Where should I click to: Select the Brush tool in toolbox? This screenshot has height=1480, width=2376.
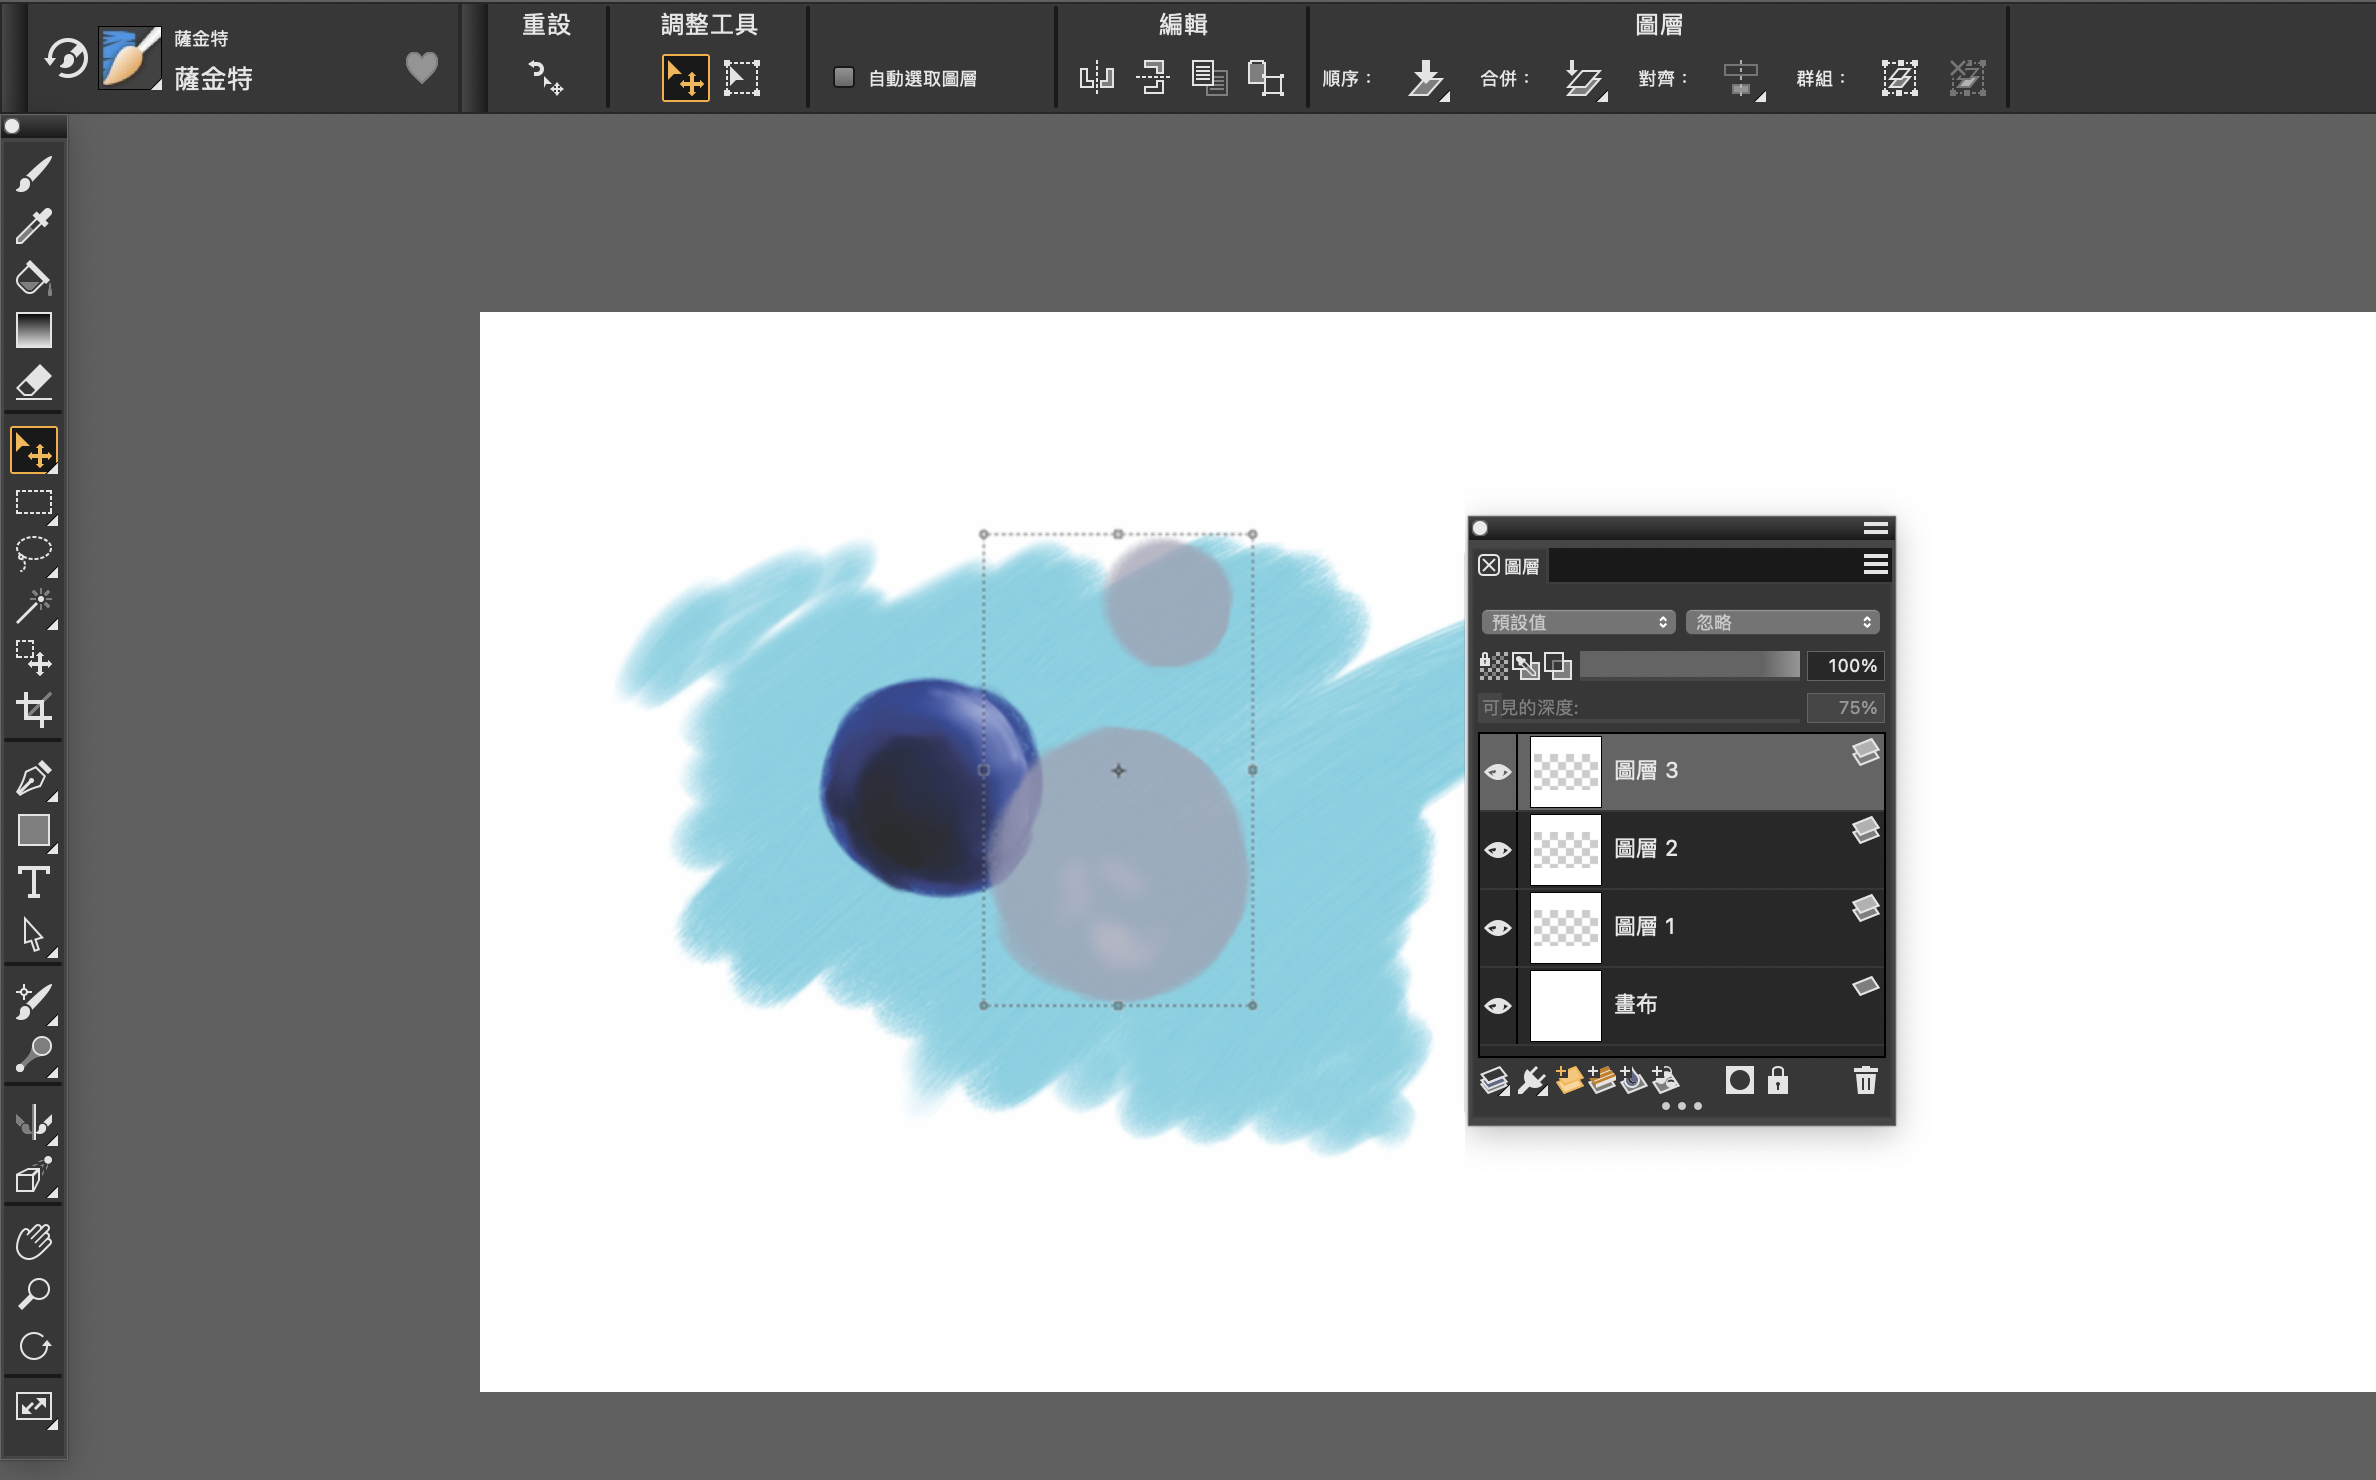point(33,174)
